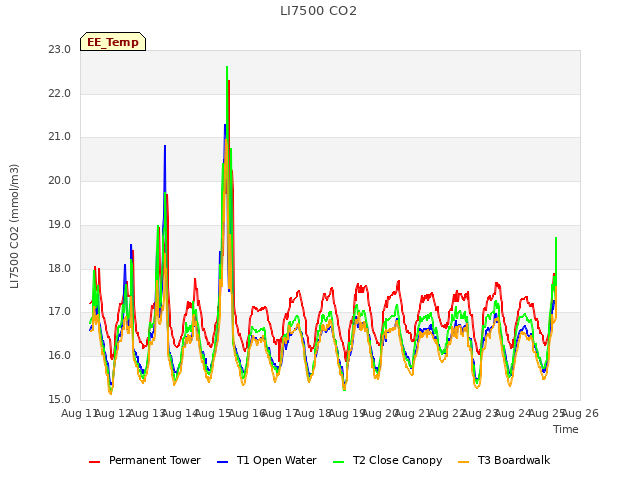Click the Aug 24 x-axis tick label
This screenshot has height=480, width=640.
click(513, 413)
